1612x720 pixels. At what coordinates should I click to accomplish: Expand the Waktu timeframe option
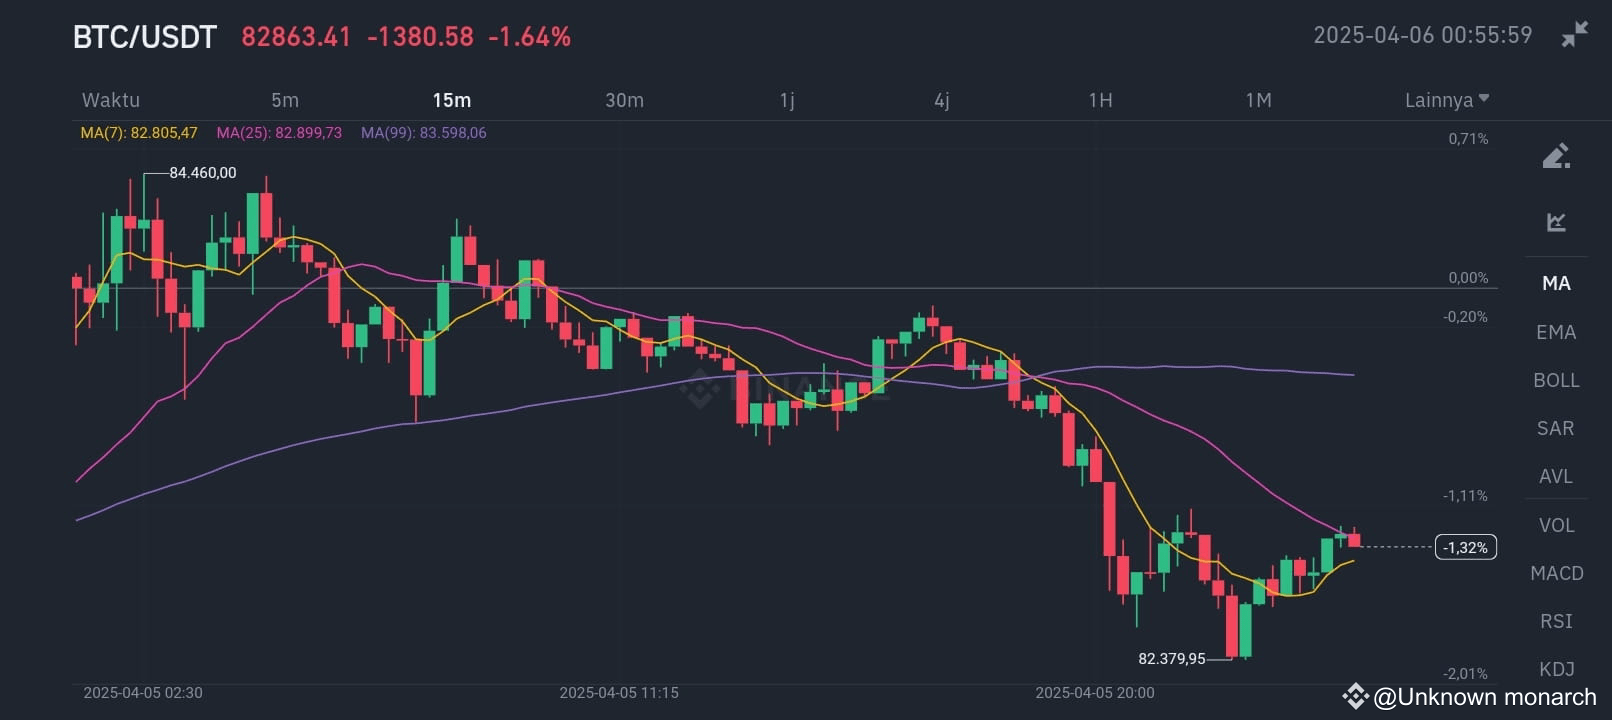pos(110,100)
